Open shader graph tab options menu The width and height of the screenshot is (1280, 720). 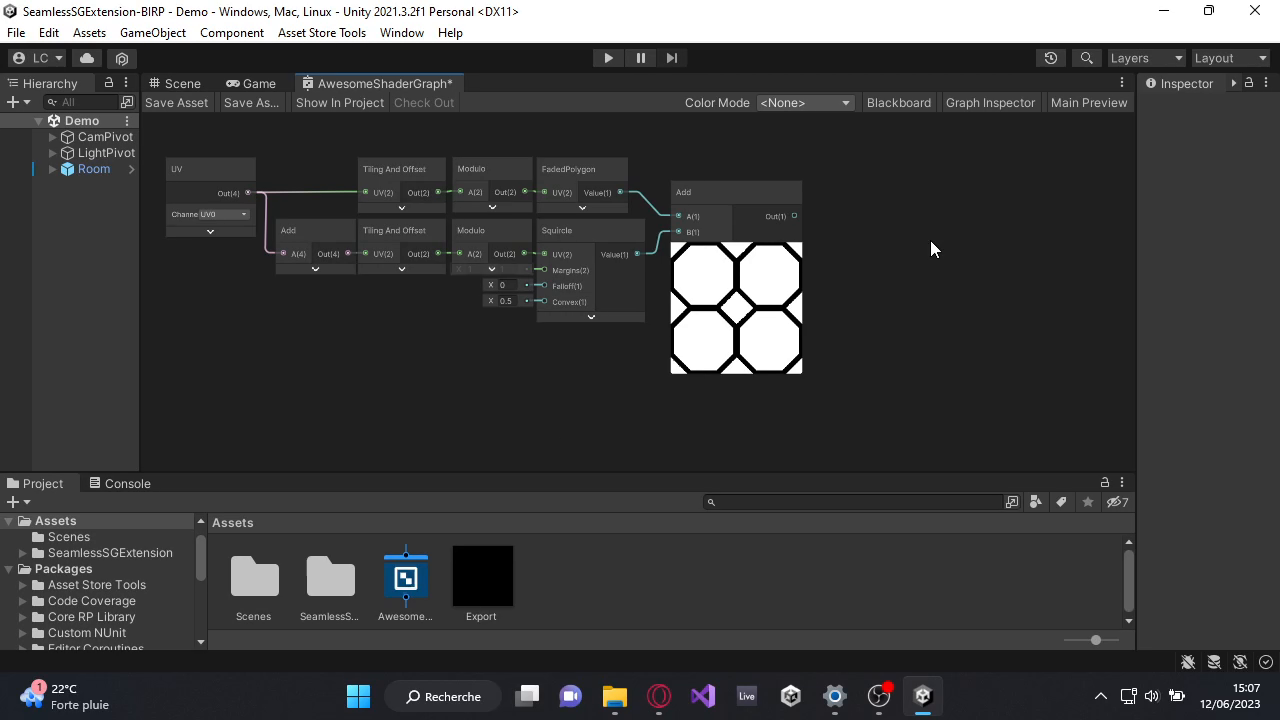pos(1122,83)
